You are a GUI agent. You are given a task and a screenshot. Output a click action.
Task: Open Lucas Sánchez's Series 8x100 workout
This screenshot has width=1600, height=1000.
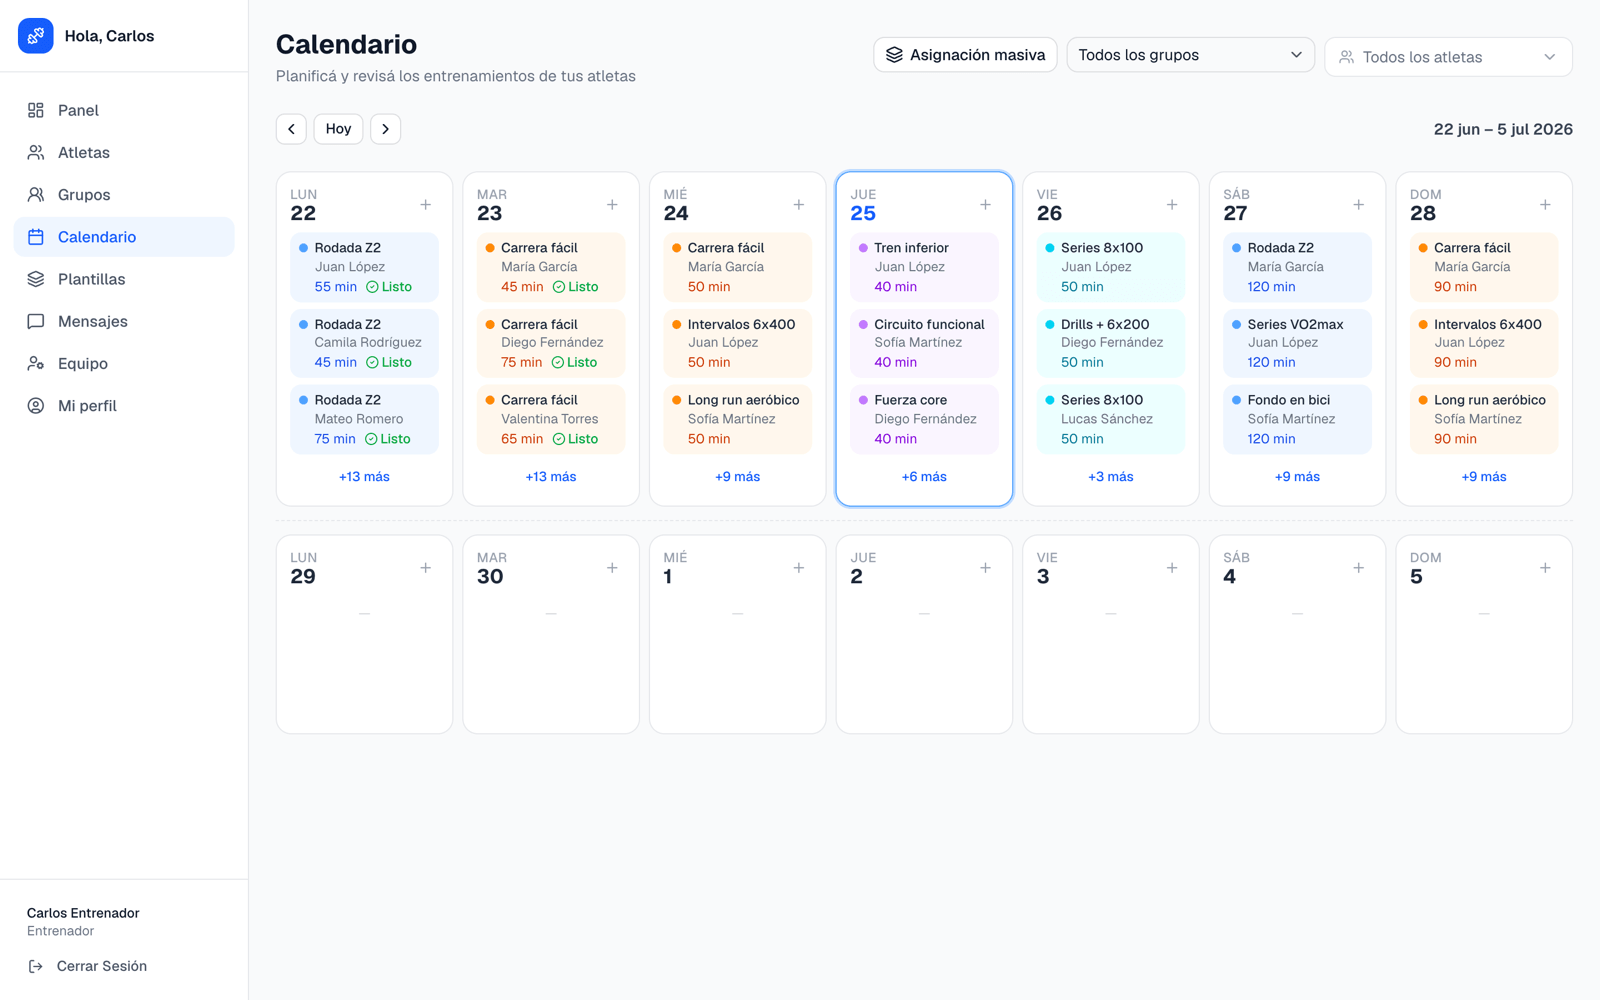[x=1111, y=419]
